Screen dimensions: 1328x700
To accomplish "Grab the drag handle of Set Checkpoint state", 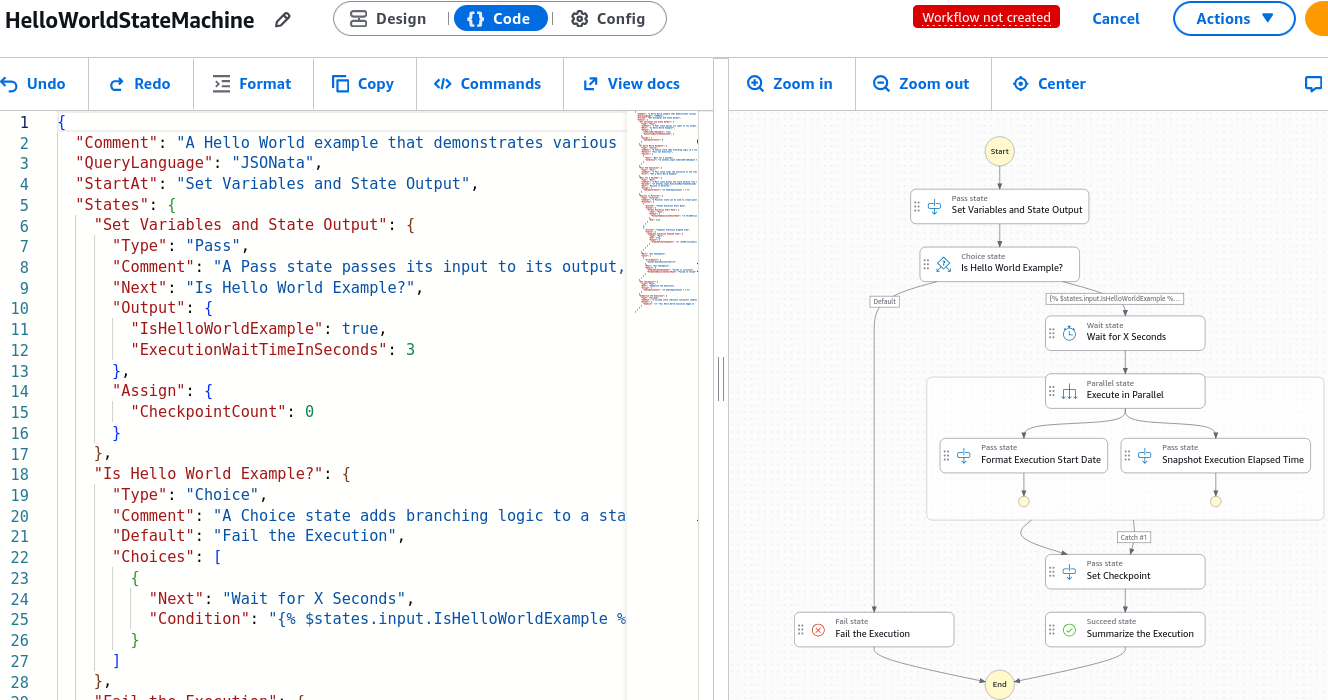I will point(1052,571).
